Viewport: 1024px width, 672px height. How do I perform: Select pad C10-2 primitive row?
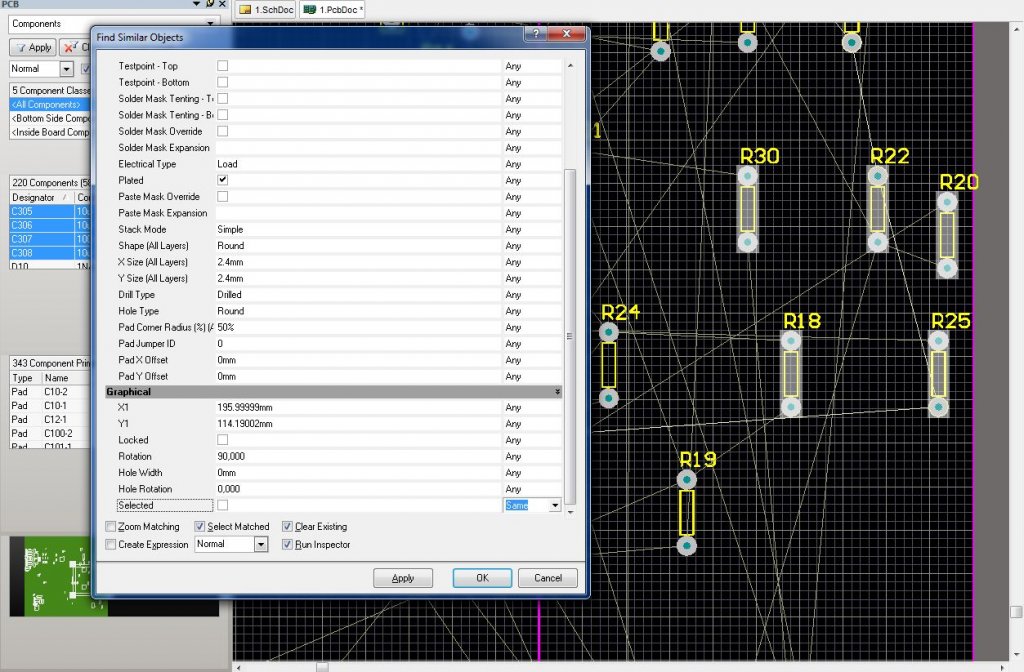50,392
